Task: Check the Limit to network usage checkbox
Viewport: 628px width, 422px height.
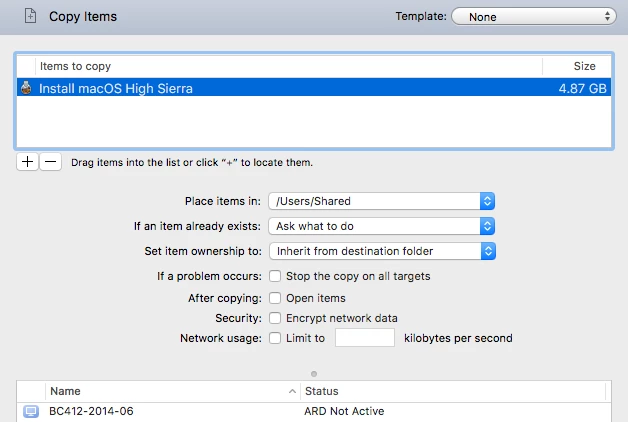Action: pyautogui.click(x=275, y=338)
